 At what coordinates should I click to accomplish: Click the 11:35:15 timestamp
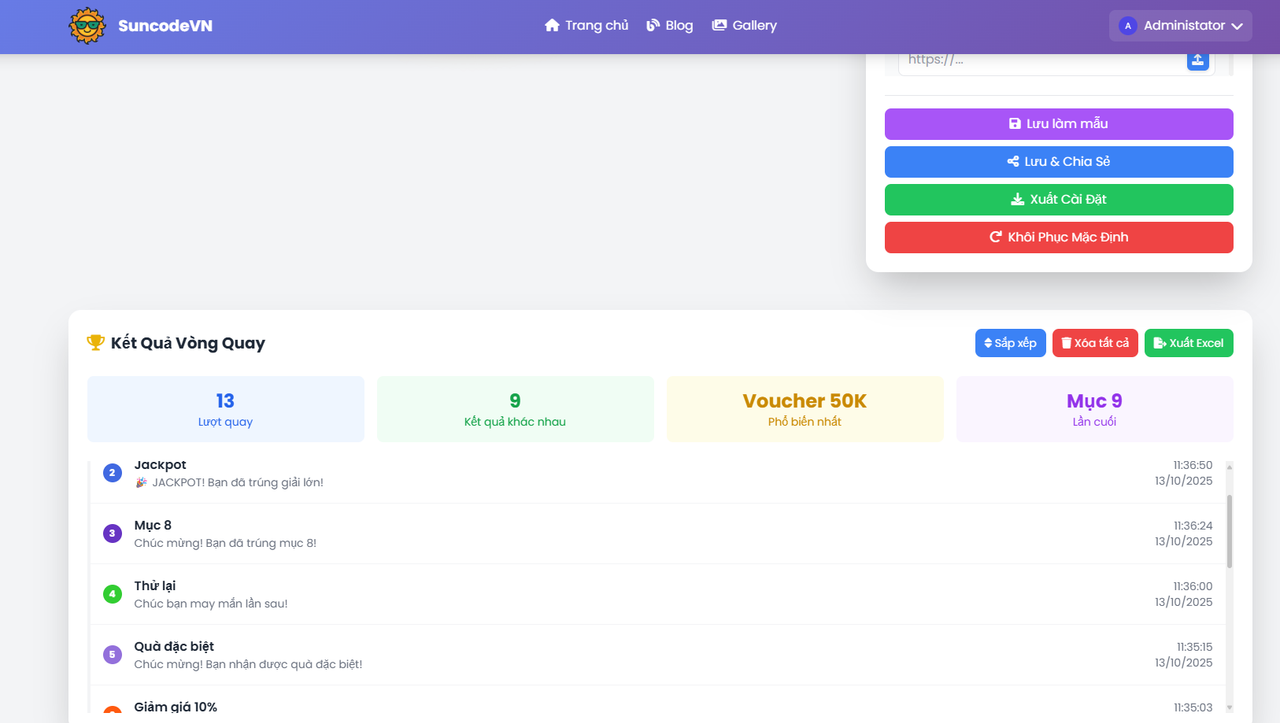coord(1194,647)
